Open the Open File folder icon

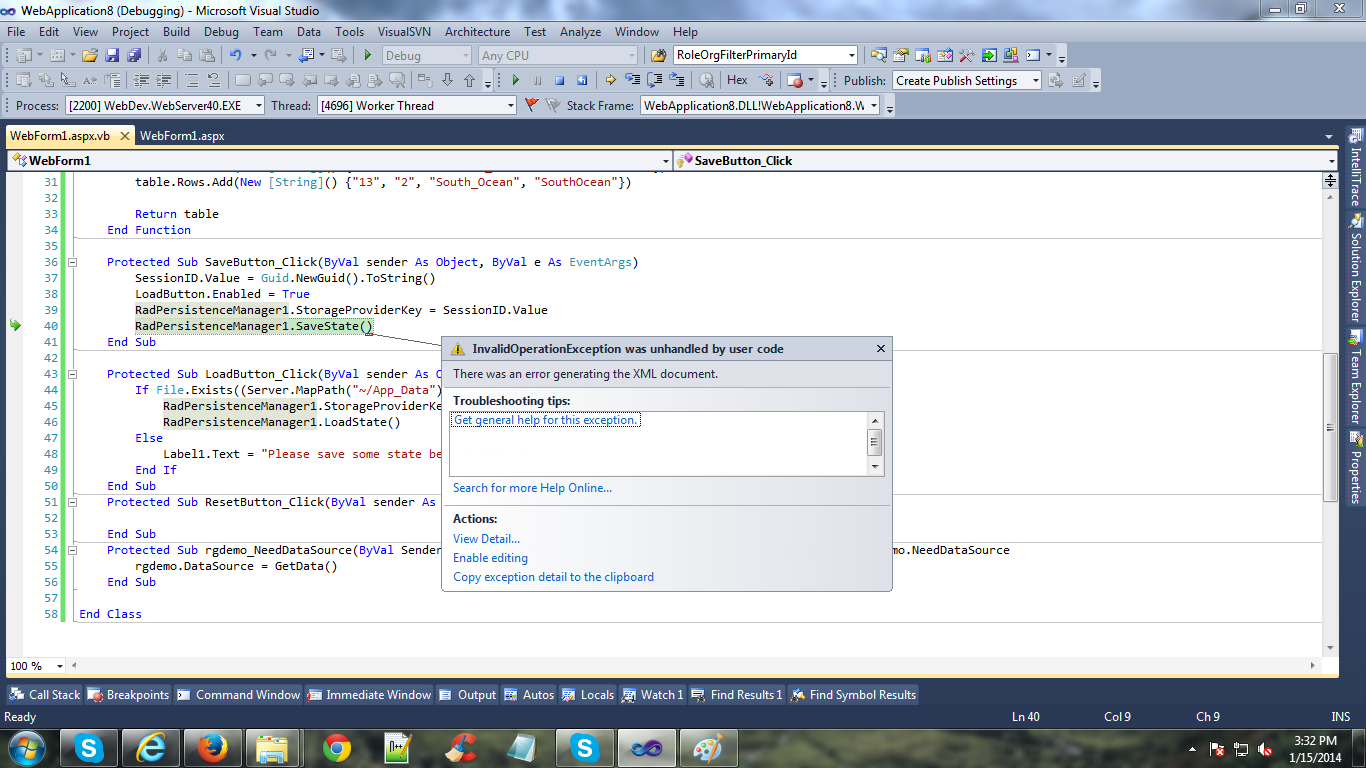pyautogui.click(x=90, y=56)
